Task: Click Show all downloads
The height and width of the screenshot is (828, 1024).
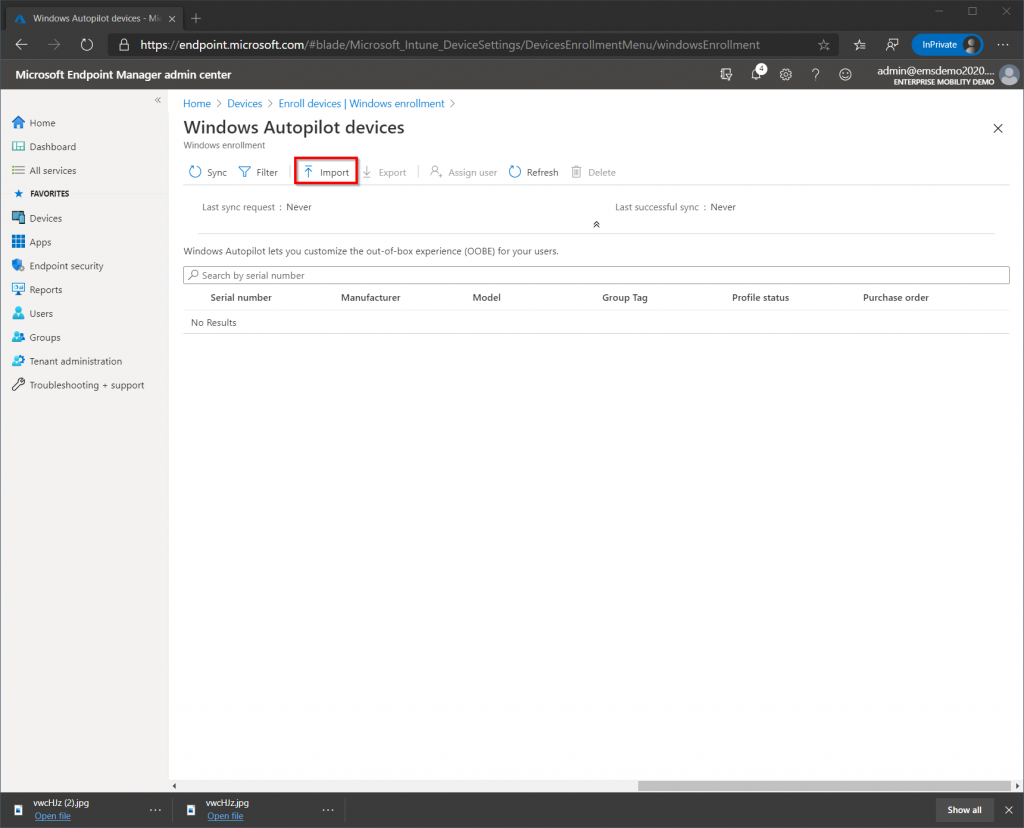Action: tap(964, 810)
